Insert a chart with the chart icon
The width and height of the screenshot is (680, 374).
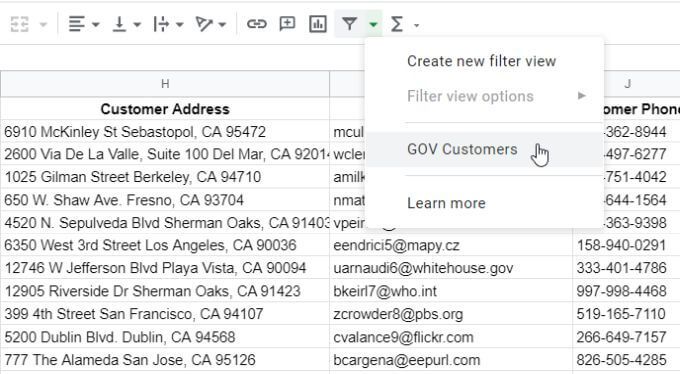(x=317, y=24)
